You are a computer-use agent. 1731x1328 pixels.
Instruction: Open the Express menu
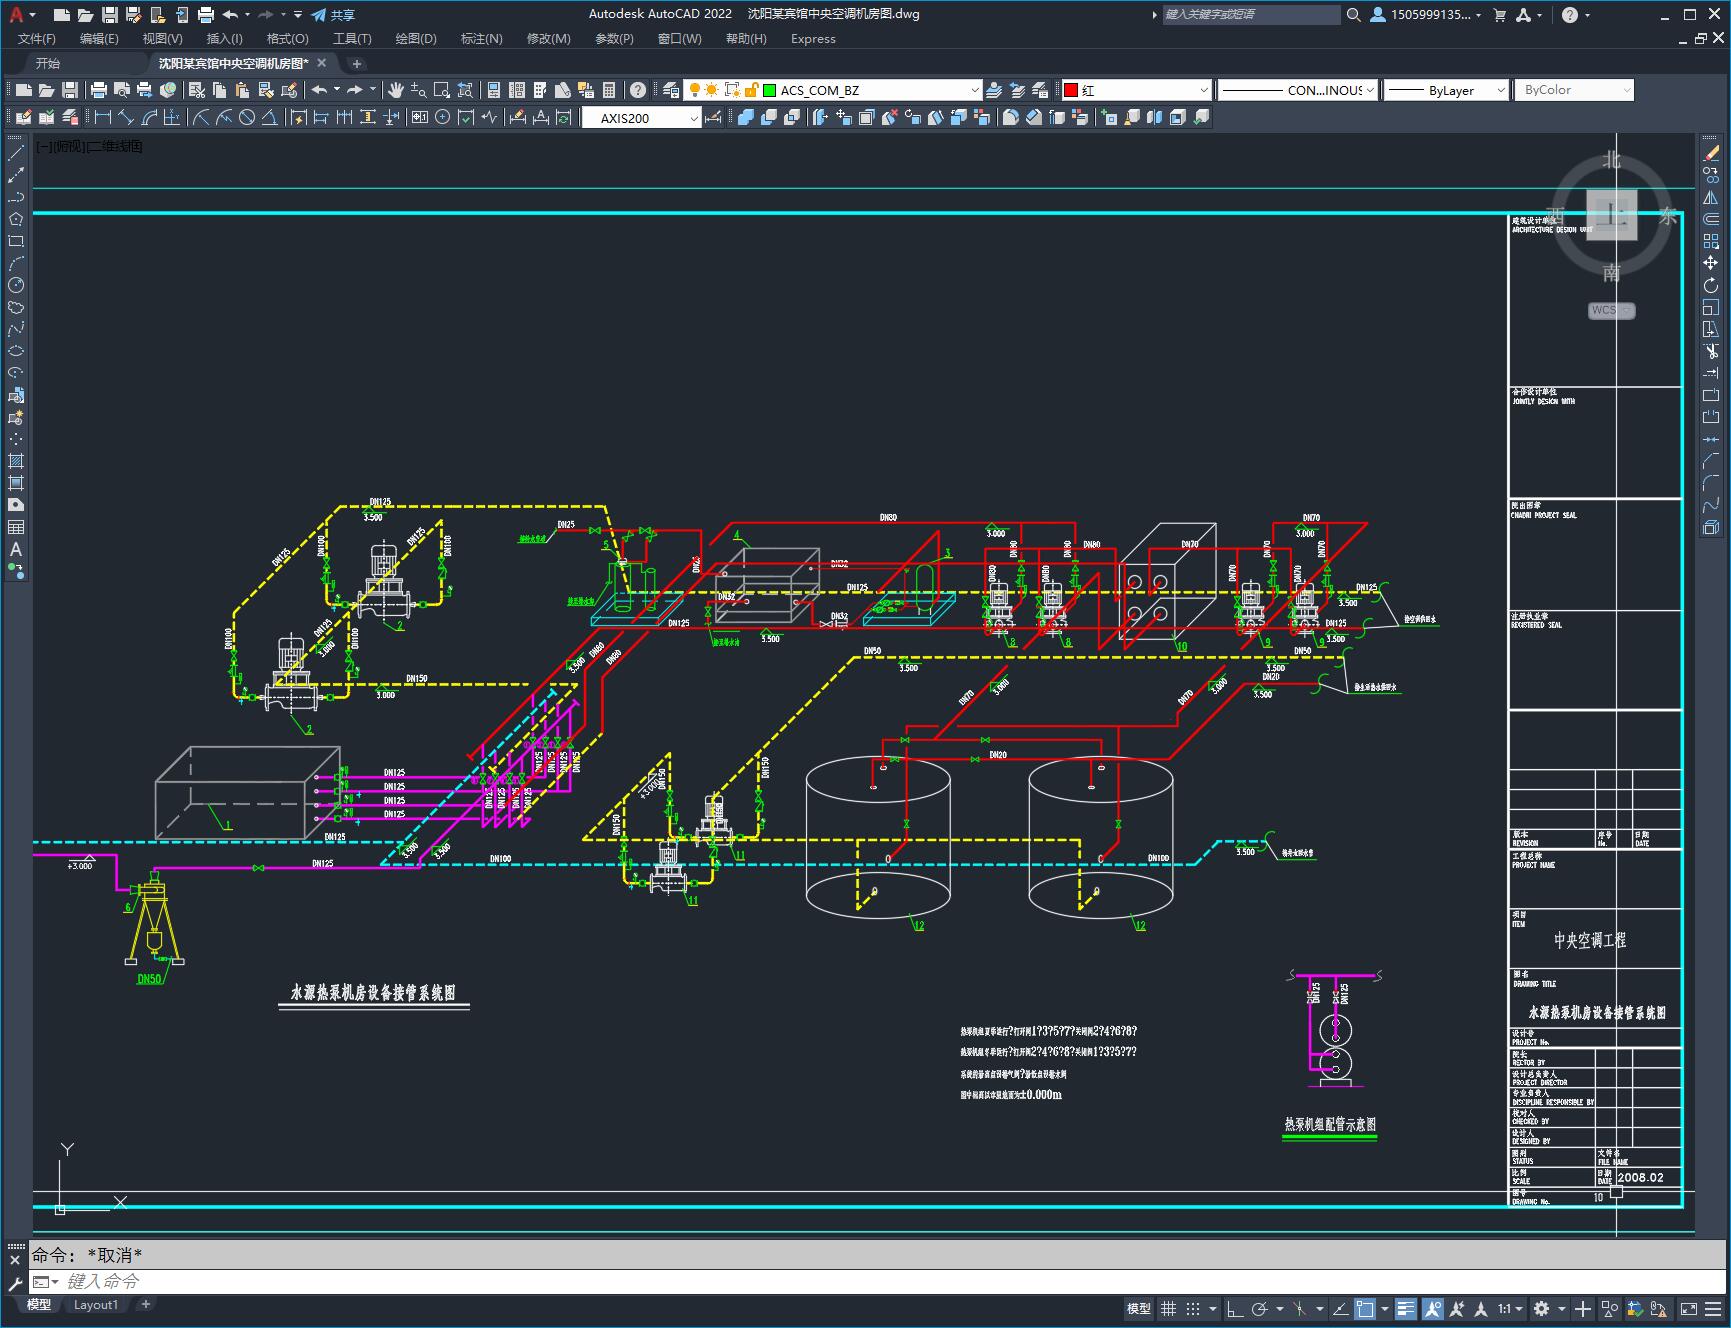pyautogui.click(x=813, y=38)
